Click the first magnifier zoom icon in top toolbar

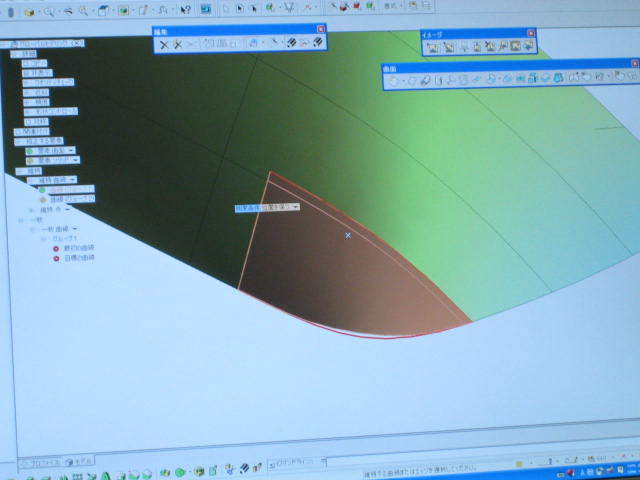pos(49,12)
